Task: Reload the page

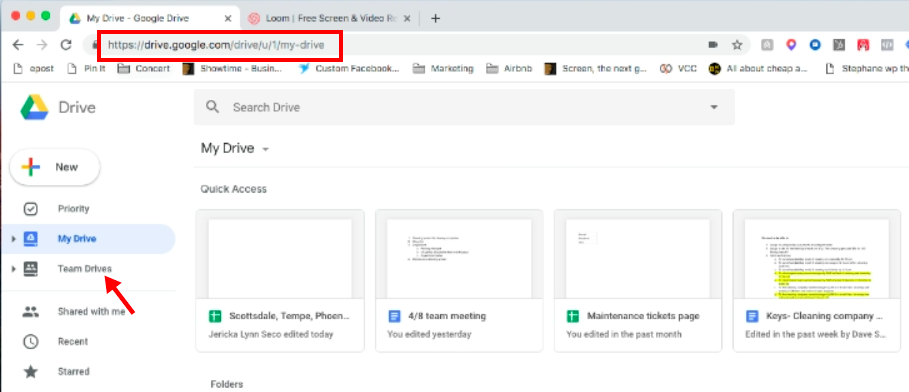Action: pos(66,45)
